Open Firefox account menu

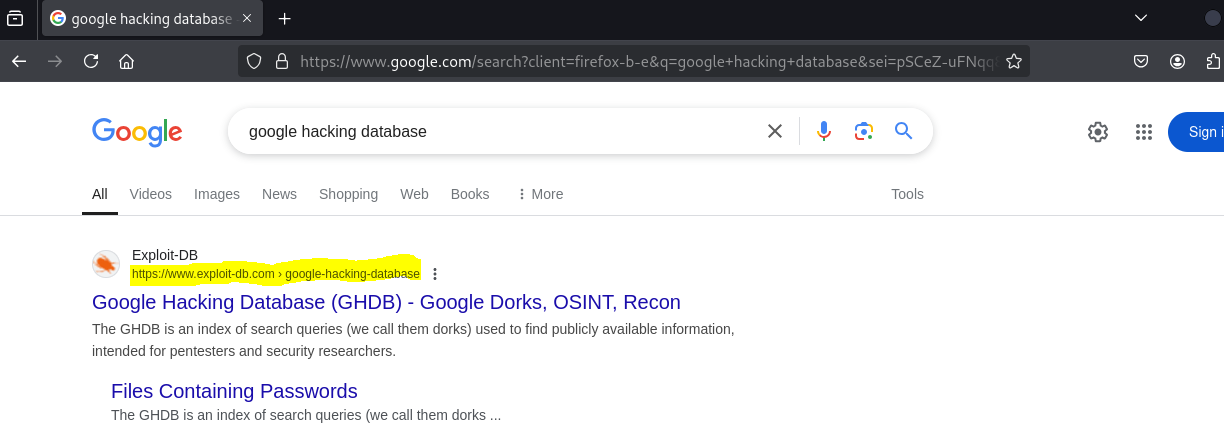coord(1177,61)
